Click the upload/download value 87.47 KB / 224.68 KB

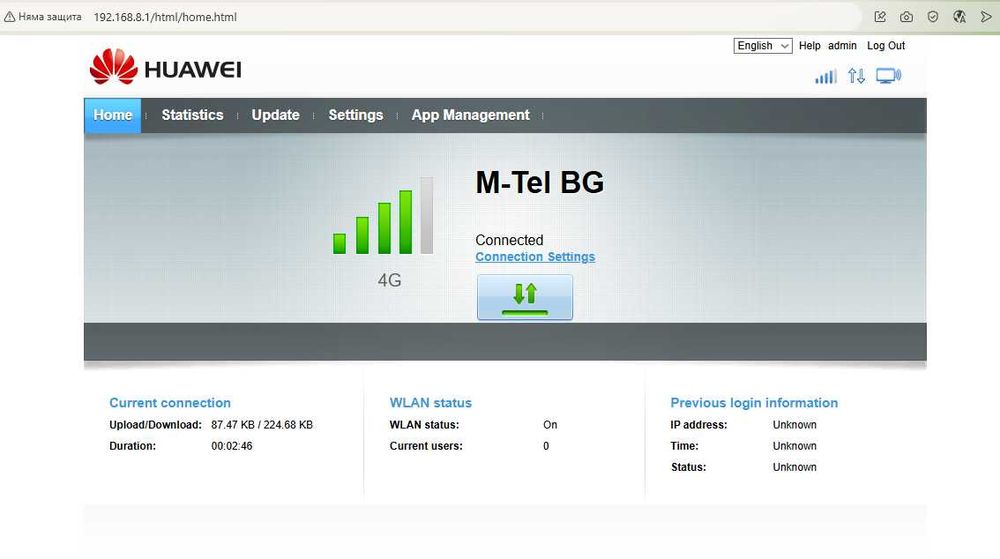[262, 425]
